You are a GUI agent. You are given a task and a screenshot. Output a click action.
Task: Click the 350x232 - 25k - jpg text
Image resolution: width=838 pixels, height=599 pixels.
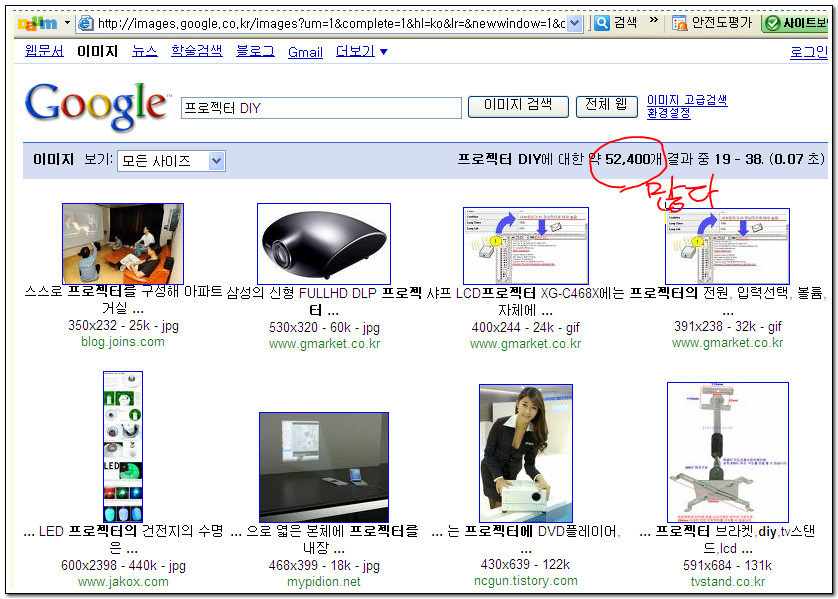tap(123, 325)
